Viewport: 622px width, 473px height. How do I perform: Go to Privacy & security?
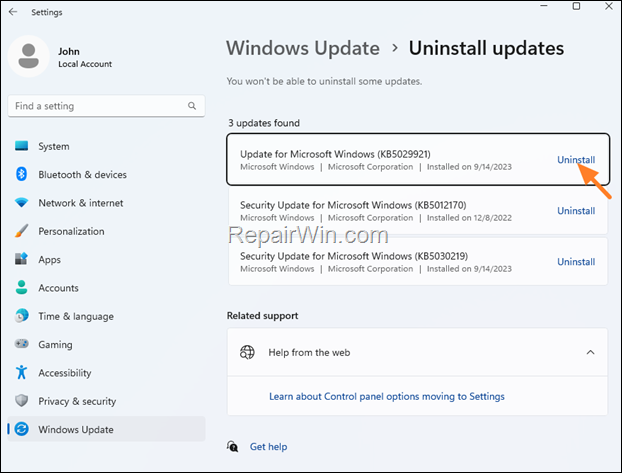106,401
